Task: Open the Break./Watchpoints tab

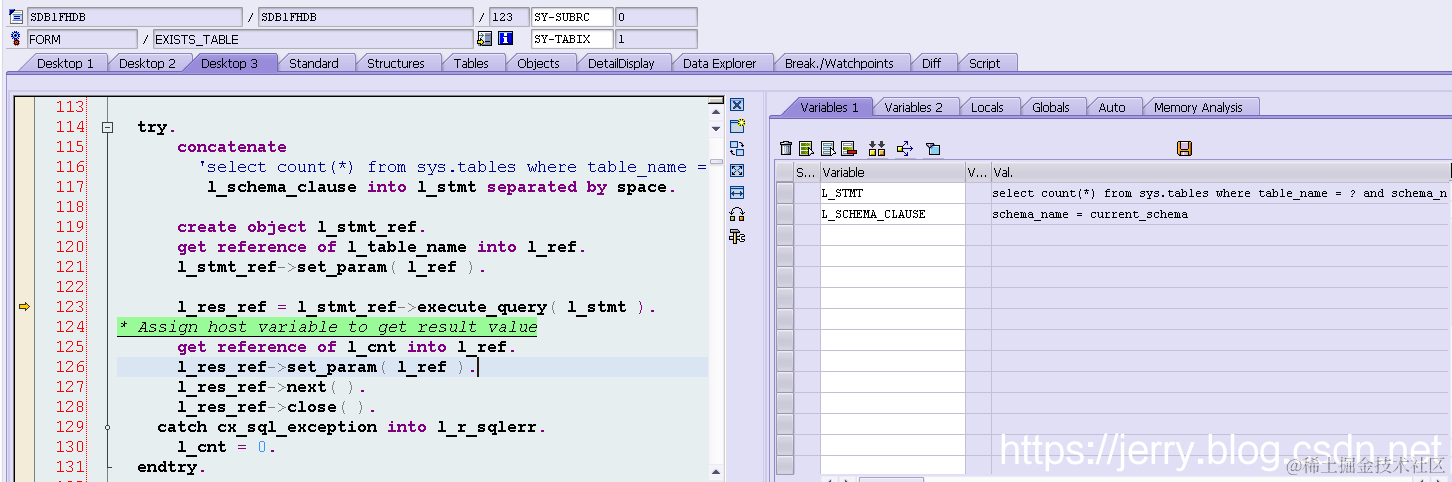Action: [839, 63]
